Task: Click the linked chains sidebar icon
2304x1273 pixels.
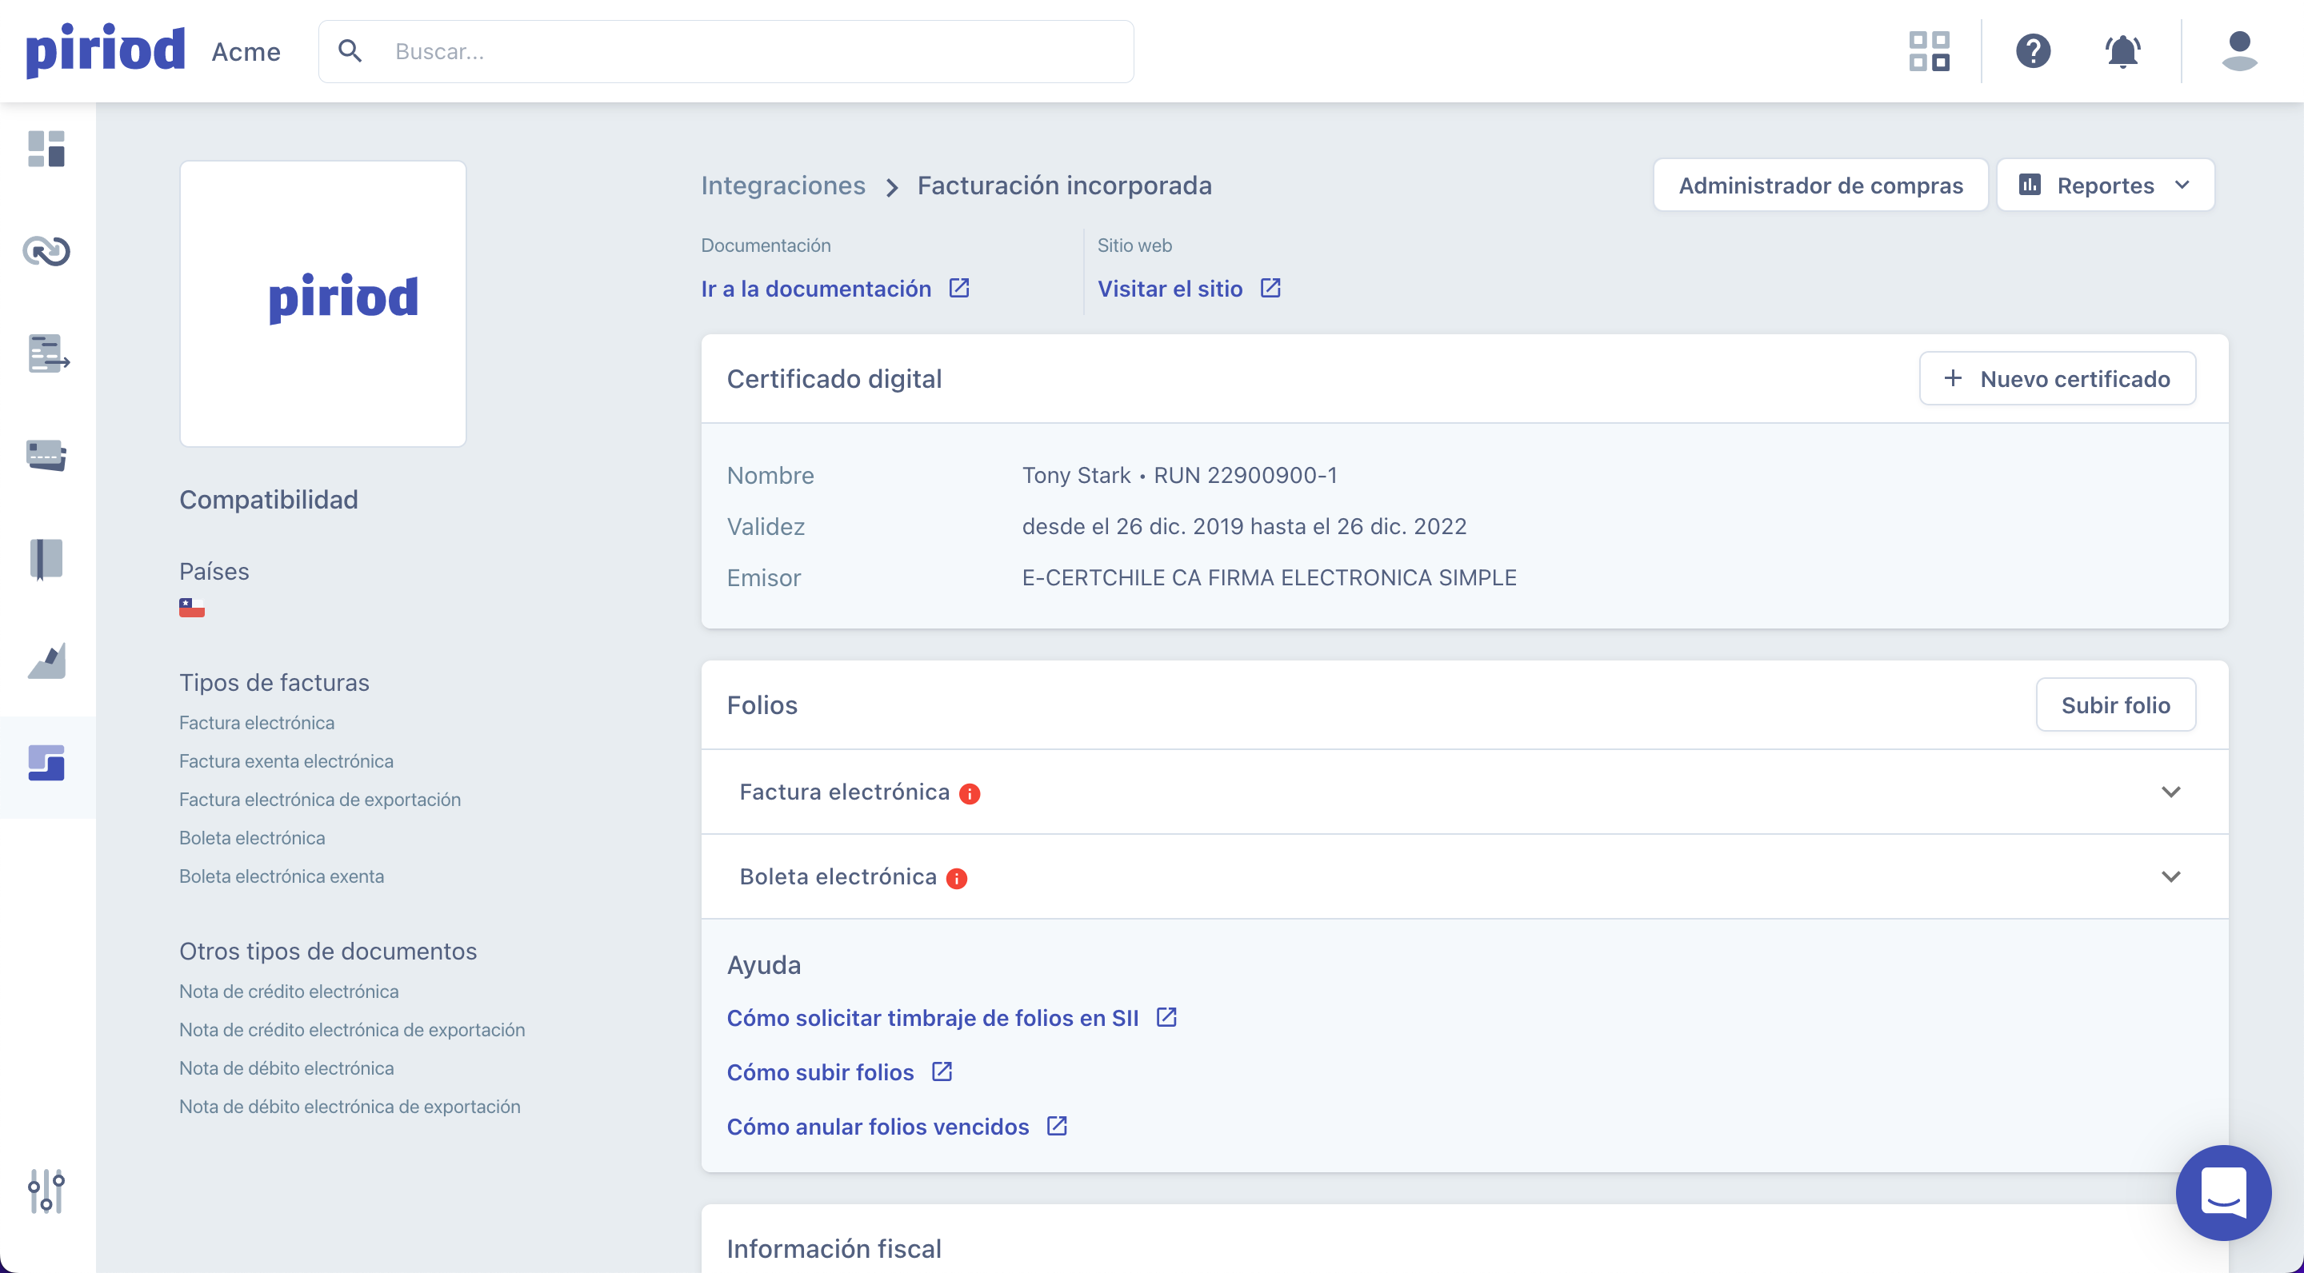Action: 46,251
